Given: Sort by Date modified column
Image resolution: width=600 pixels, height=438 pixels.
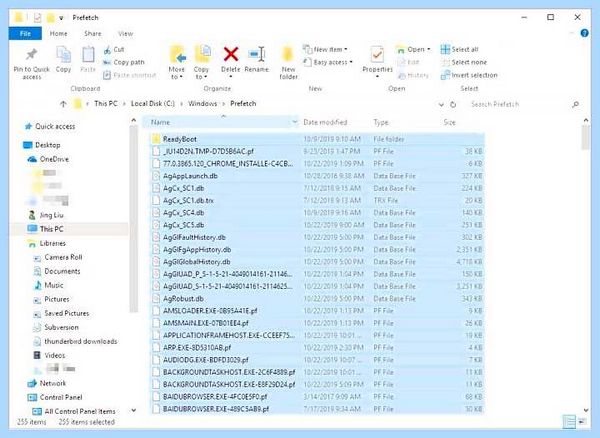Looking at the screenshot, I should pos(325,122).
